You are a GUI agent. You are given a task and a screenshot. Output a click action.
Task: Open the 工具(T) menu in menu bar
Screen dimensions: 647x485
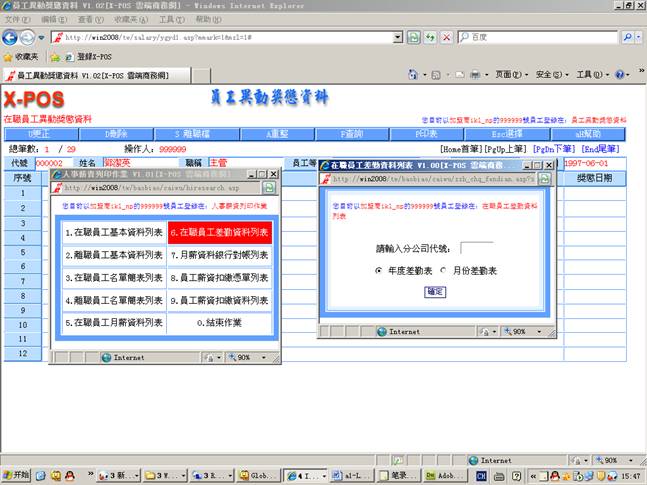172,19
